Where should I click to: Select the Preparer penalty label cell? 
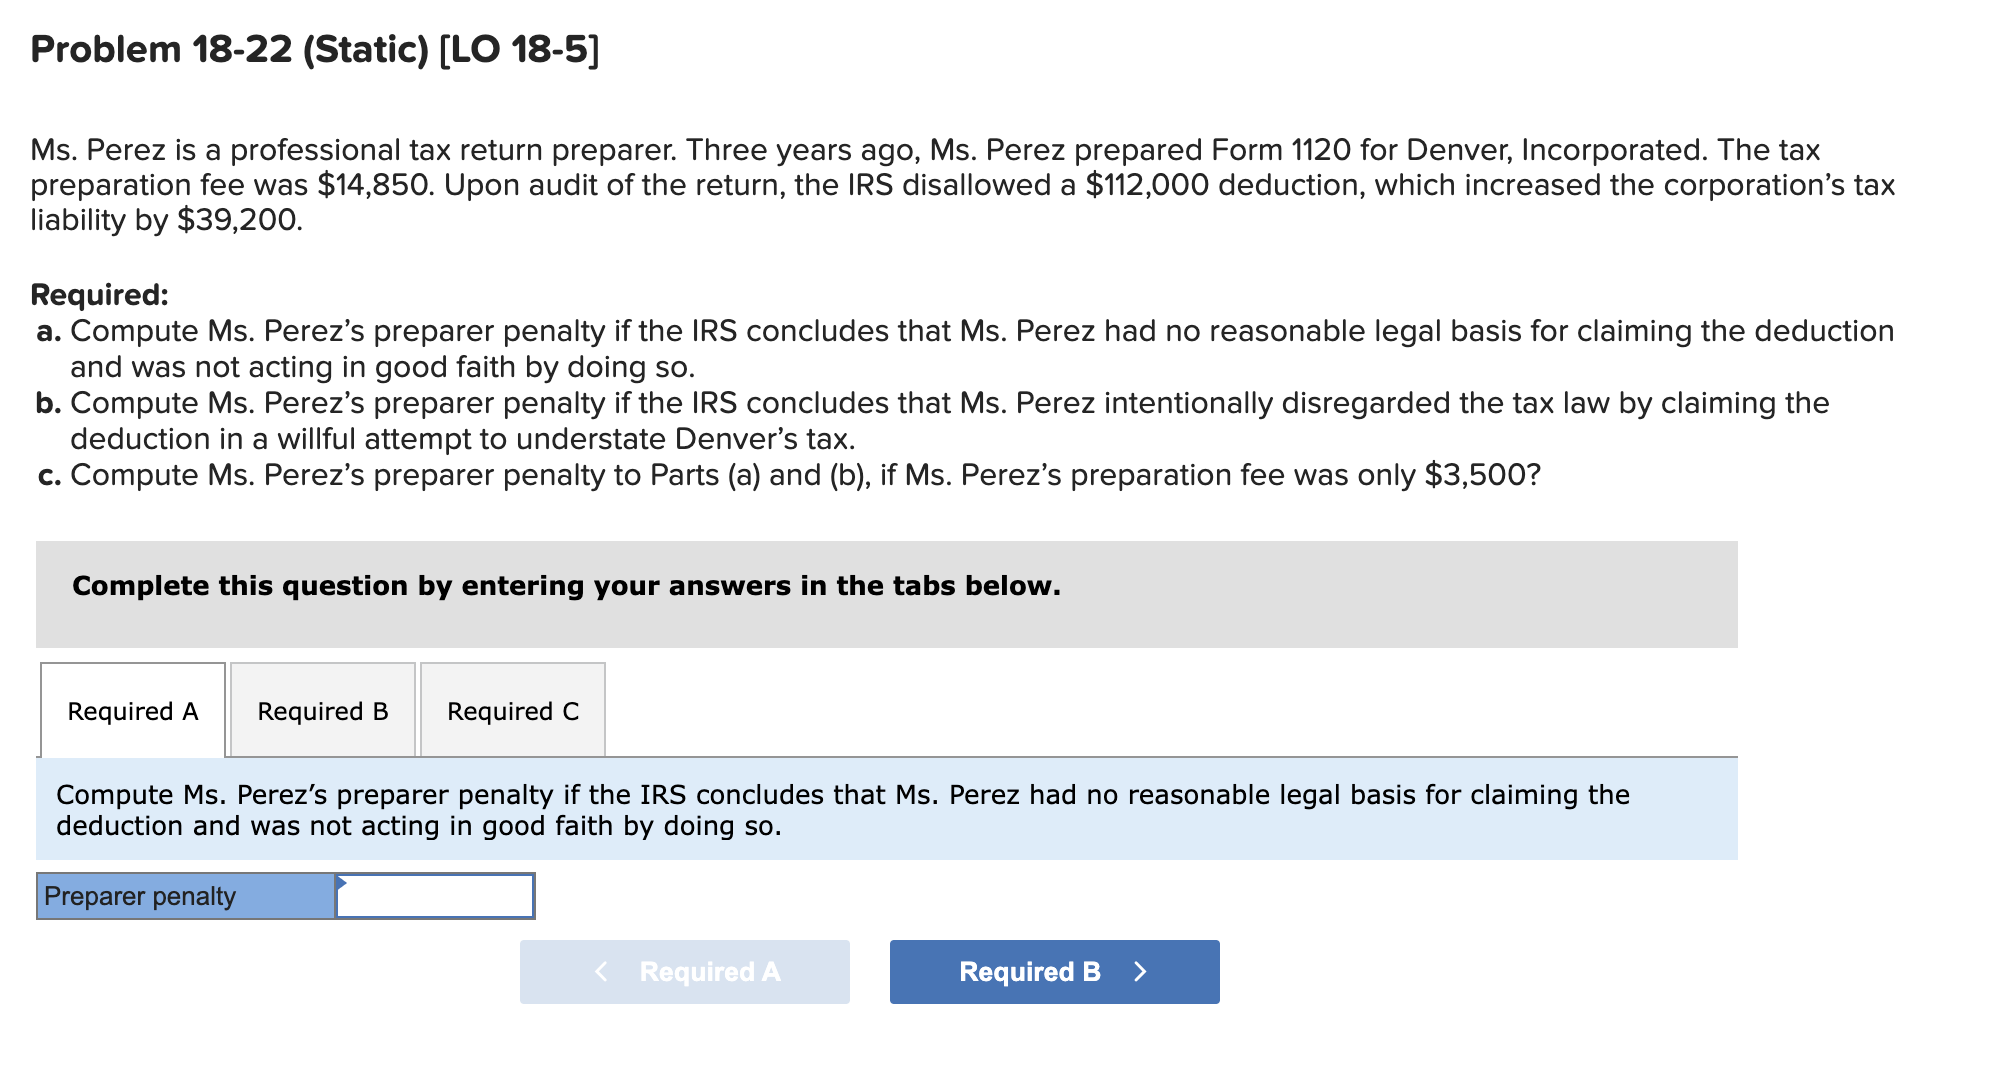point(185,896)
